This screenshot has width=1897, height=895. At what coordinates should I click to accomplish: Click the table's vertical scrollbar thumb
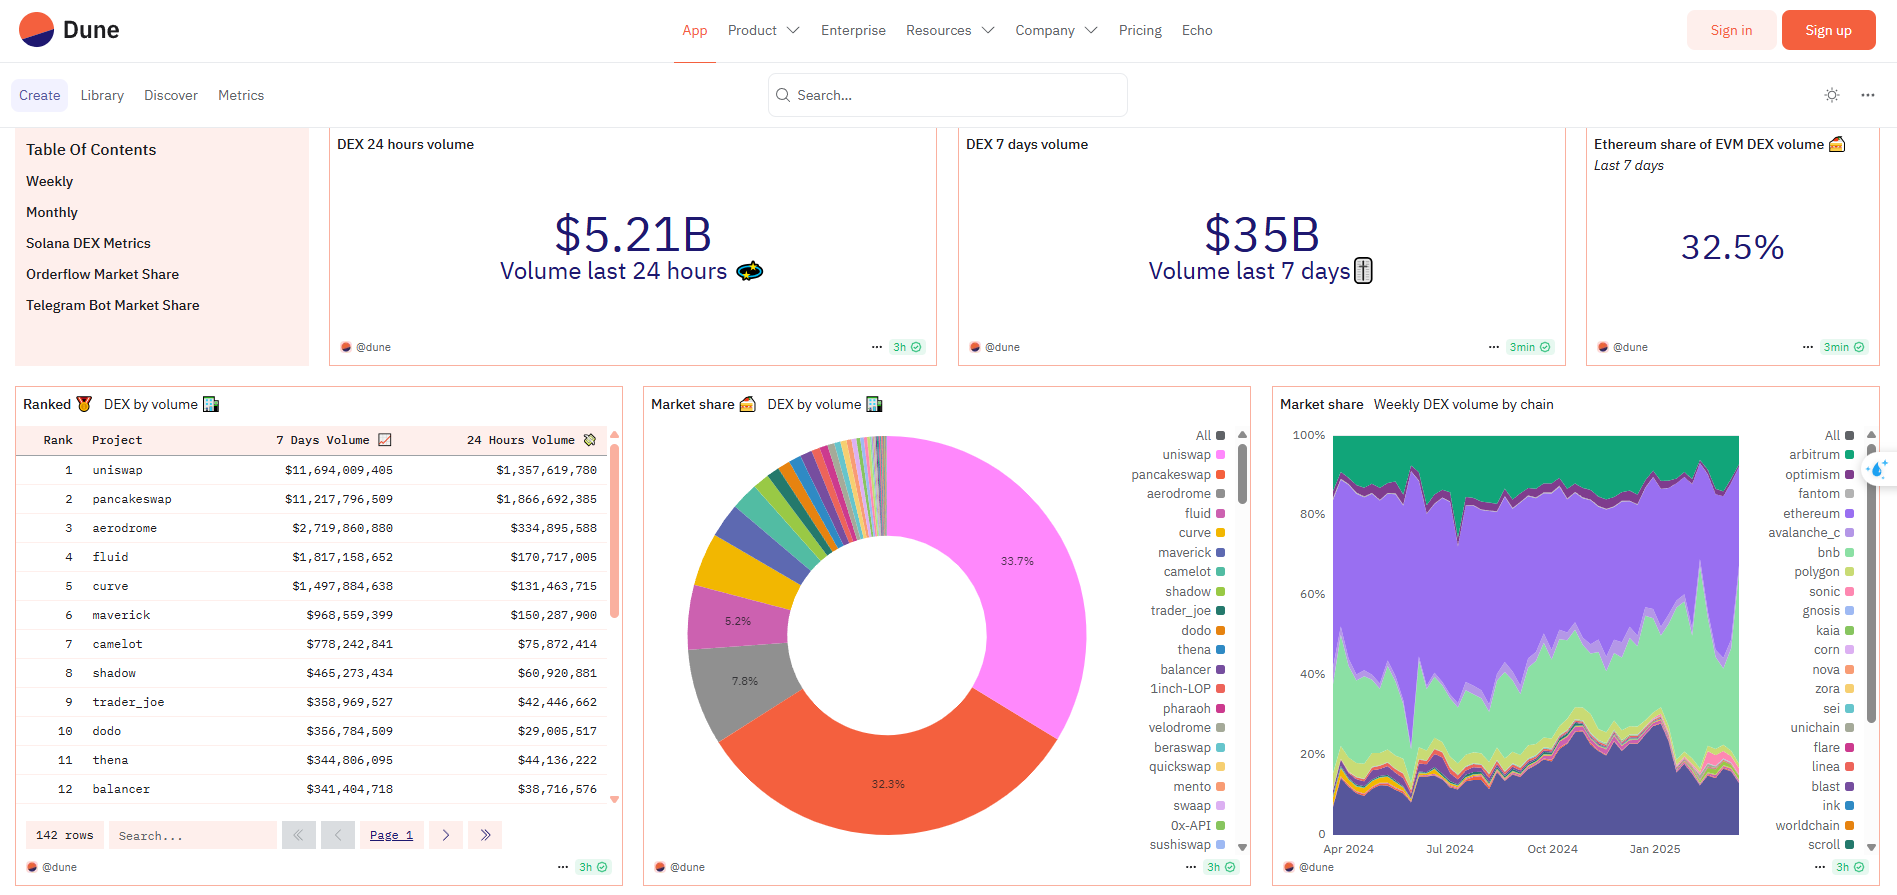(614, 530)
